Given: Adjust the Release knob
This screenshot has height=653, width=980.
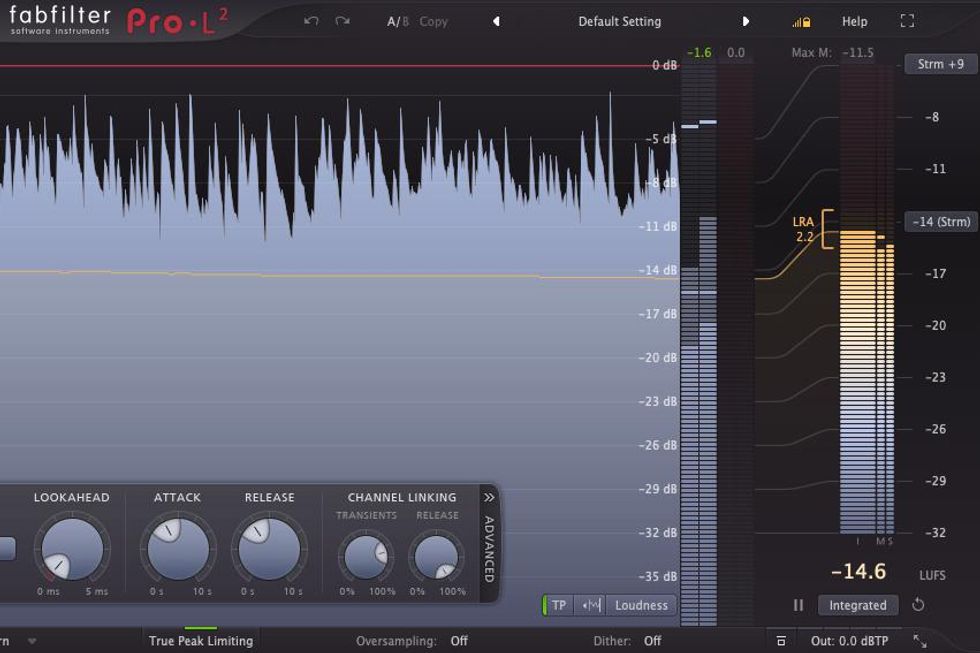Looking at the screenshot, I should [269, 549].
